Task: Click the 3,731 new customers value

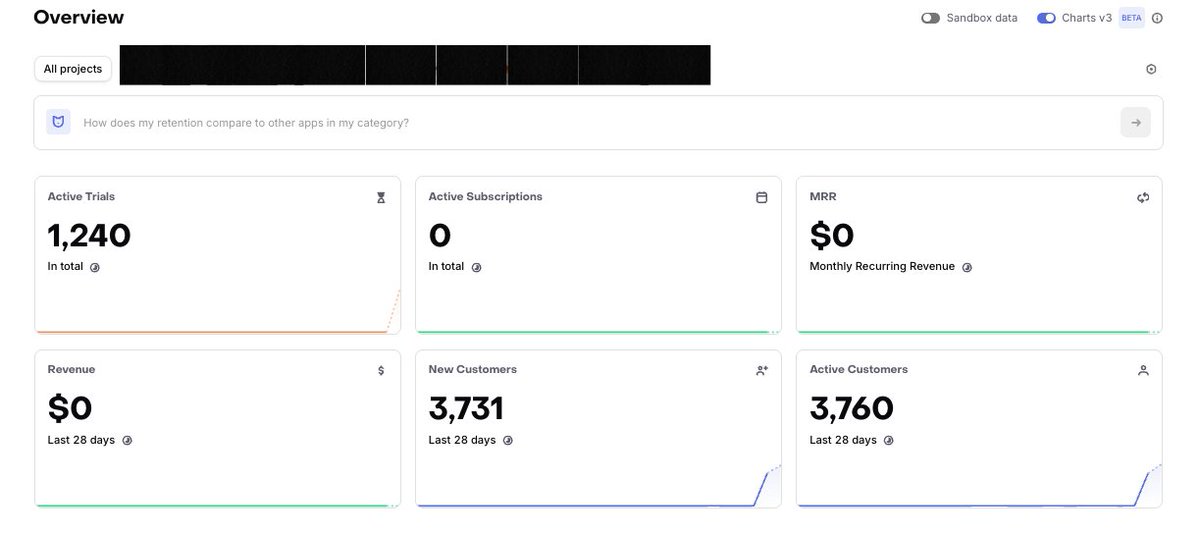Action: (x=466, y=409)
